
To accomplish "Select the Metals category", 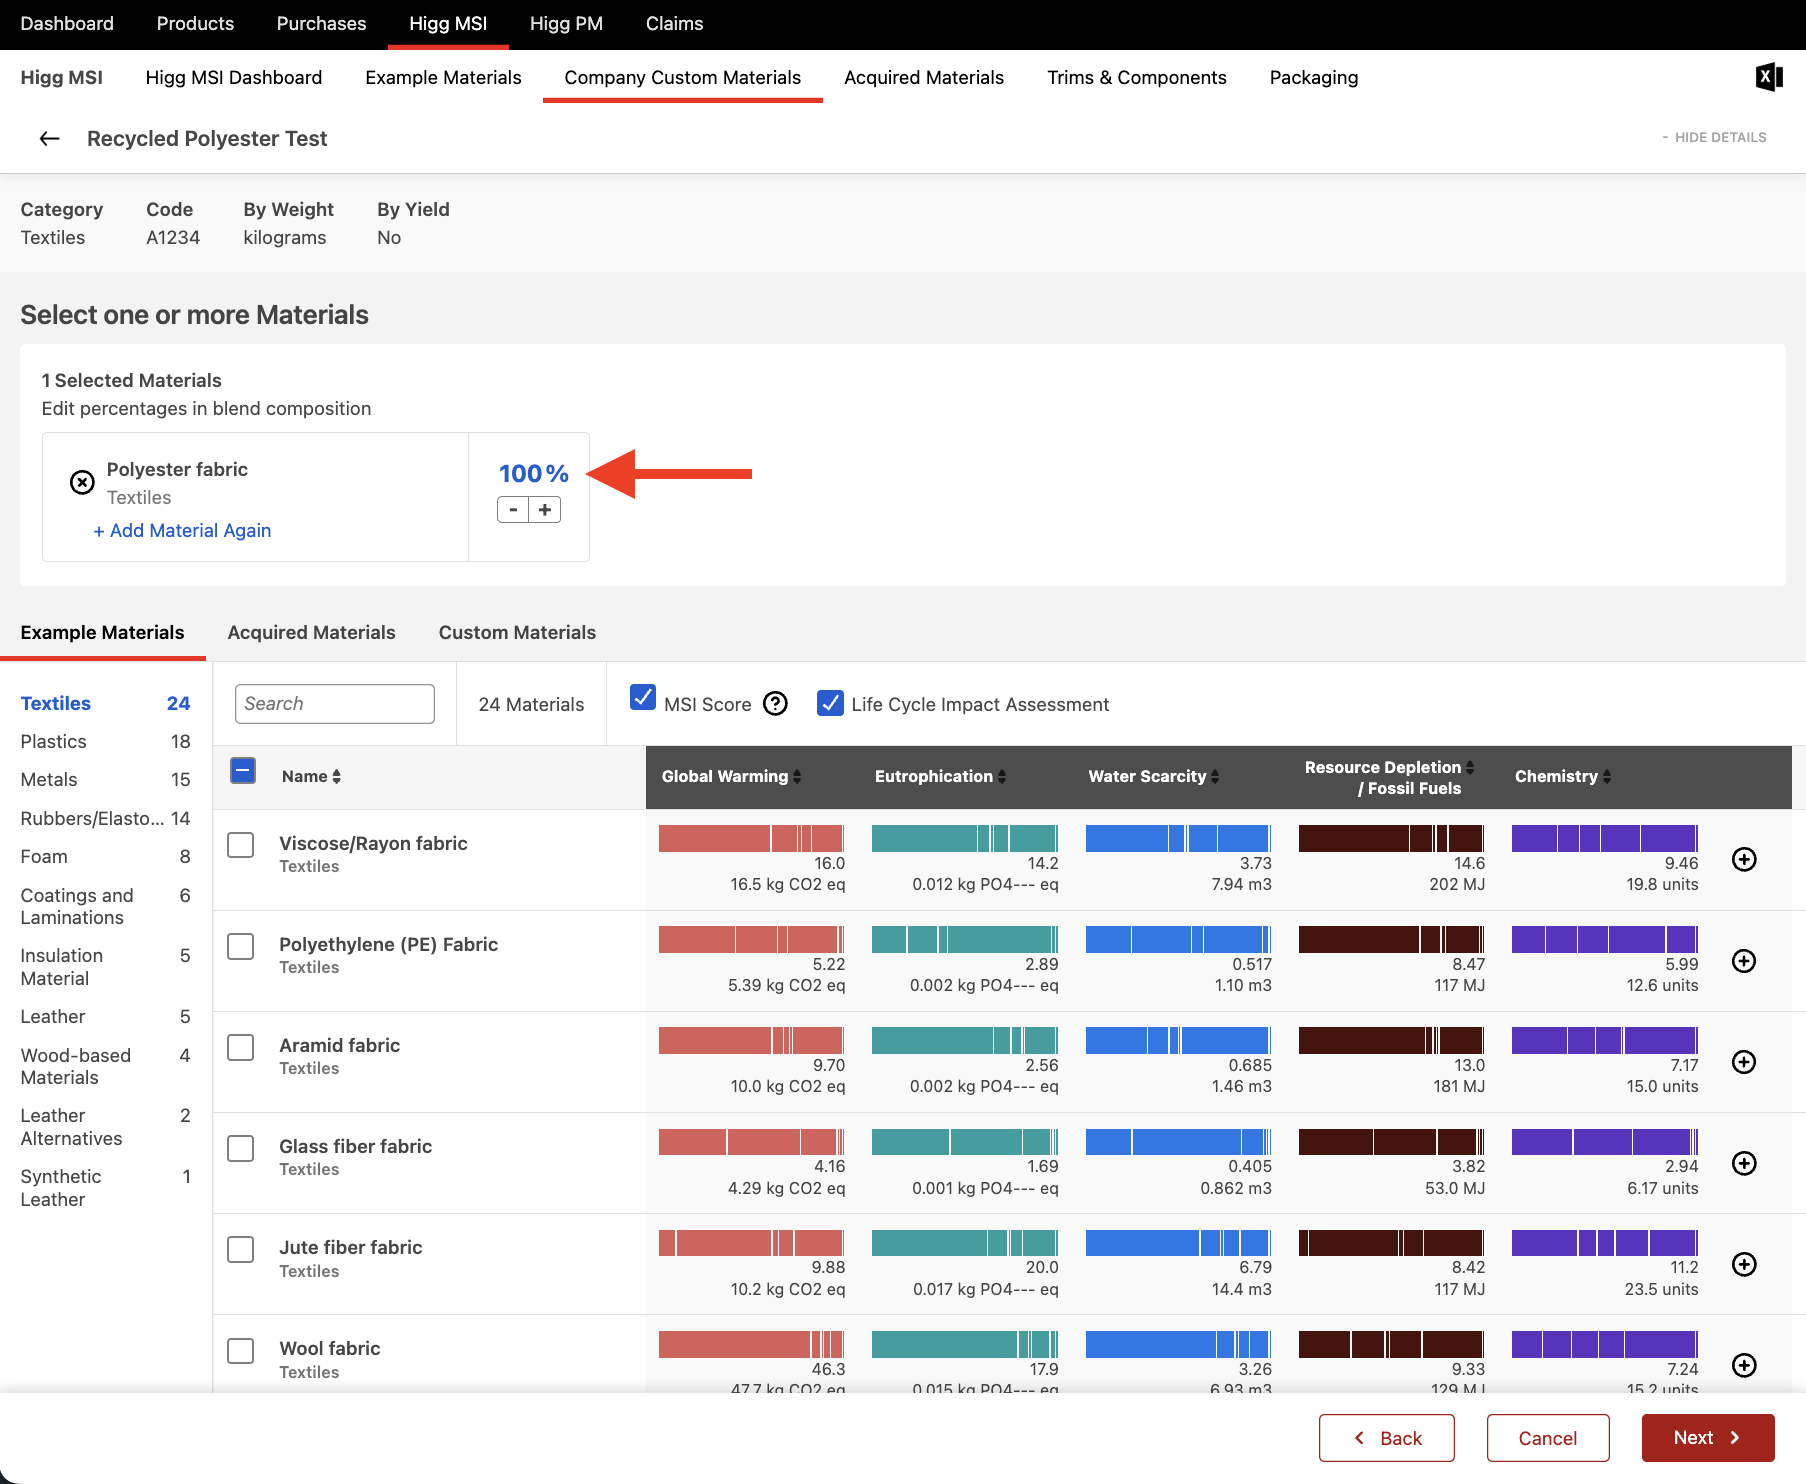I will click(105, 779).
